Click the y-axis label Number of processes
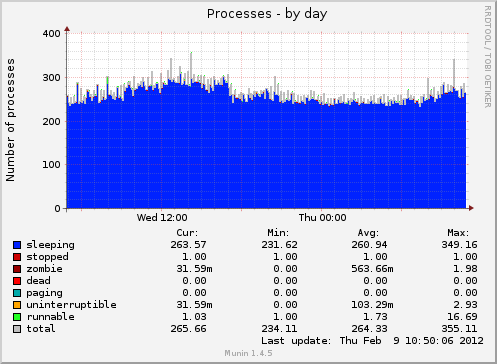The image size is (497, 364). [x=10, y=120]
